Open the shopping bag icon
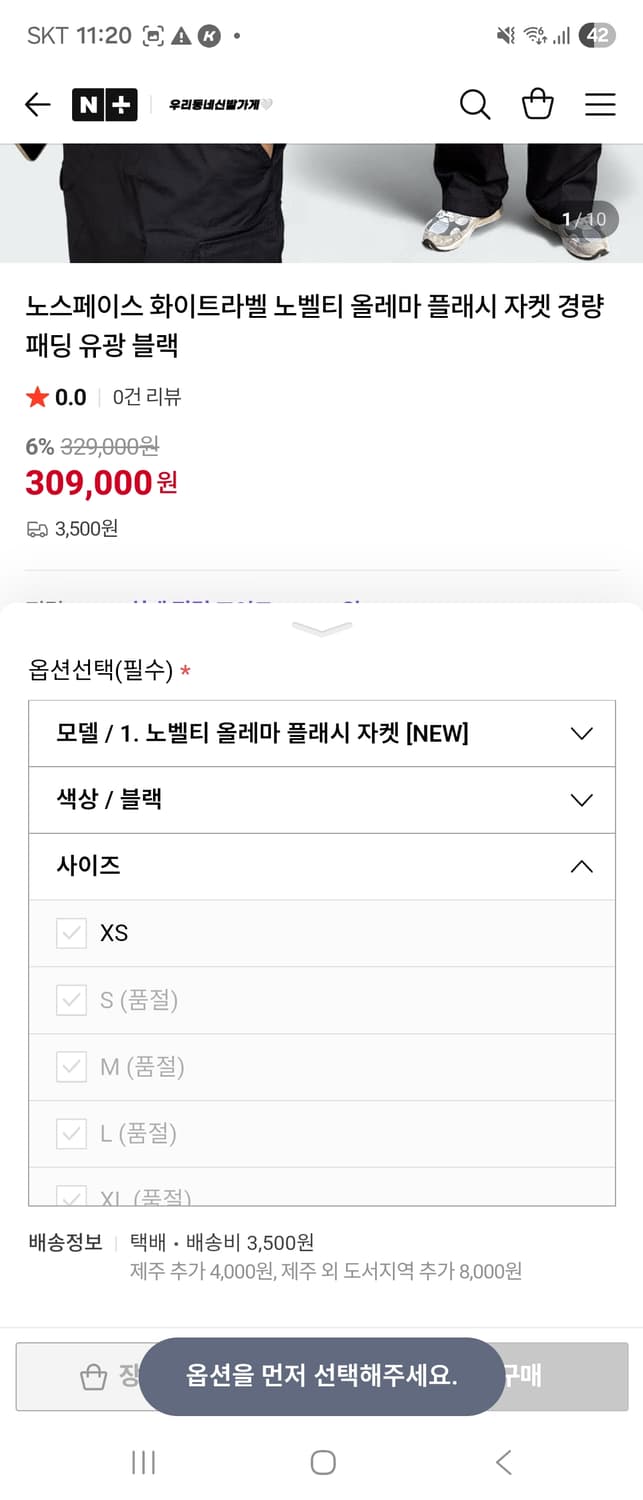Image resolution: width=643 pixels, height=1500 pixels. coord(537,104)
